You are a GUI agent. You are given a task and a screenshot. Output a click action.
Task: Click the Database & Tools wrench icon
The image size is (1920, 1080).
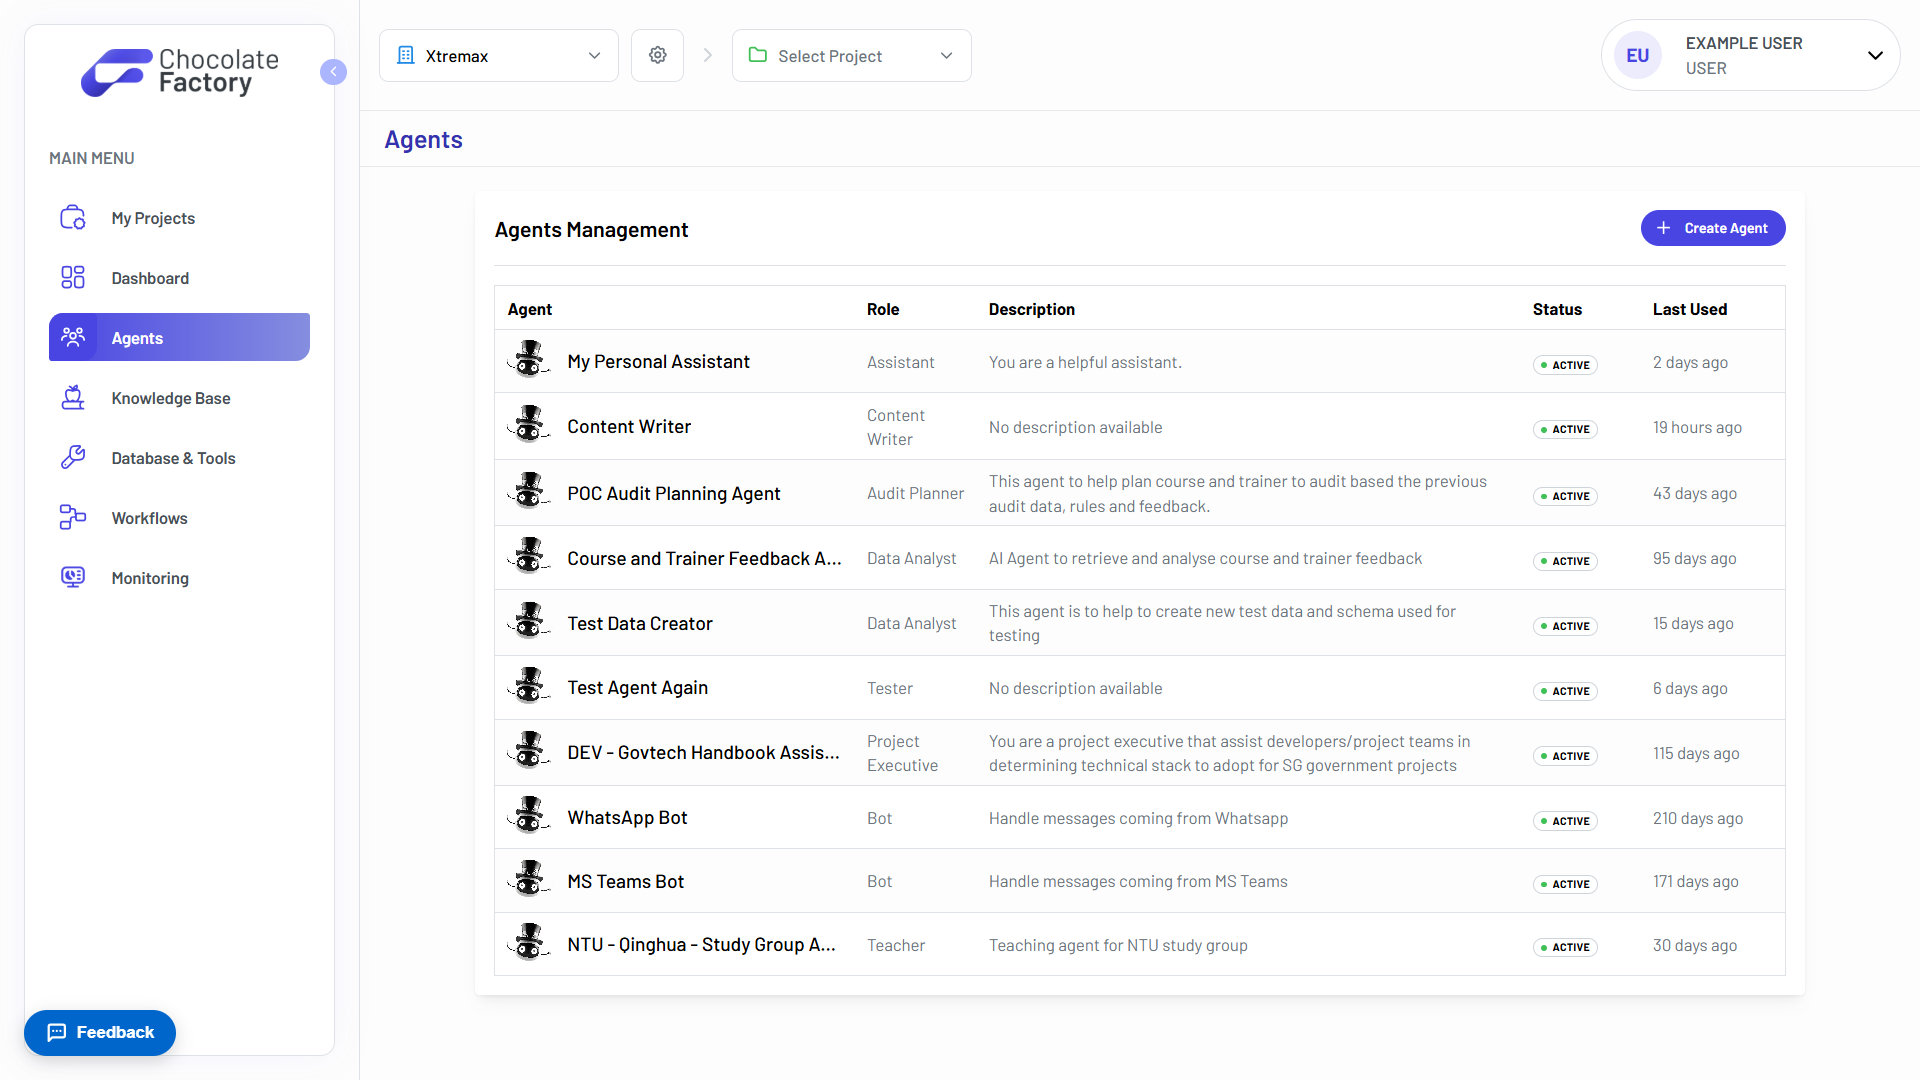(x=73, y=458)
